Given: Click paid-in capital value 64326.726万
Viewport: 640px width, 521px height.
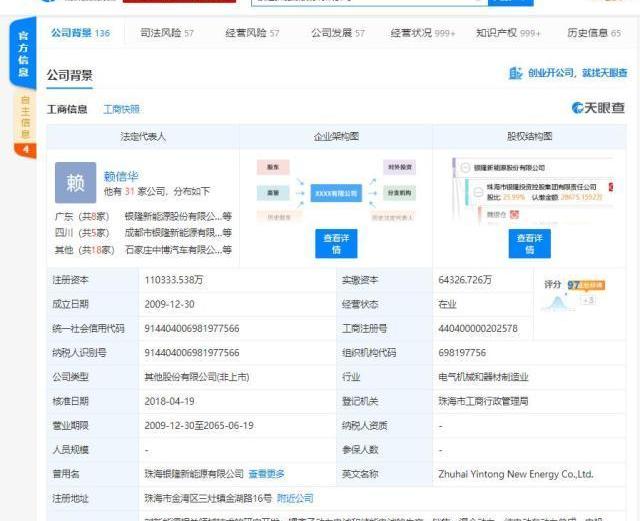Looking at the screenshot, I should tap(464, 280).
